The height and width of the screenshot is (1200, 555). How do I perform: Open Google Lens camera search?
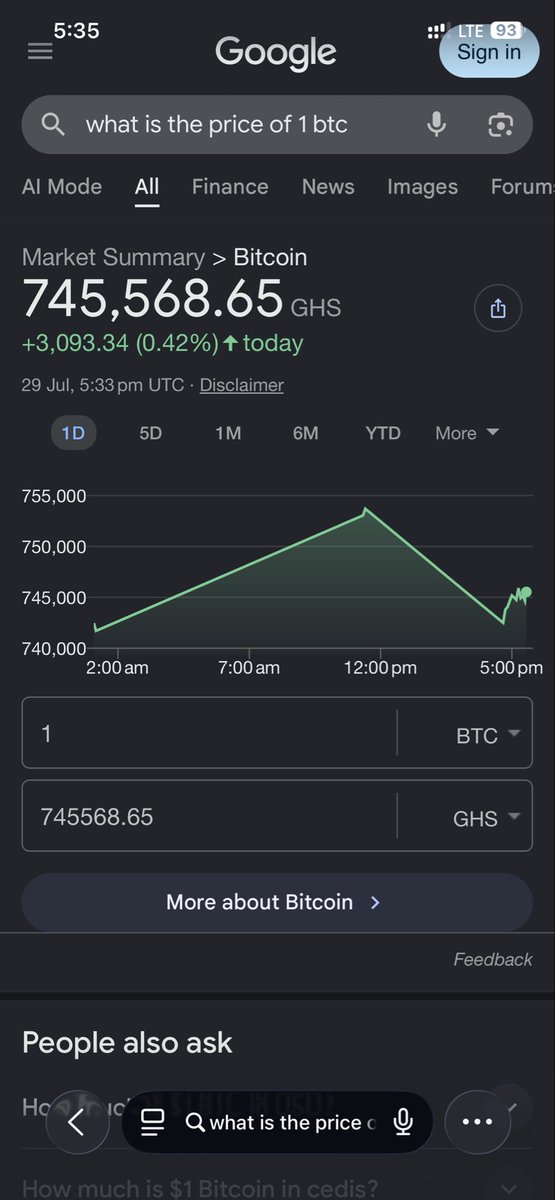click(x=500, y=125)
